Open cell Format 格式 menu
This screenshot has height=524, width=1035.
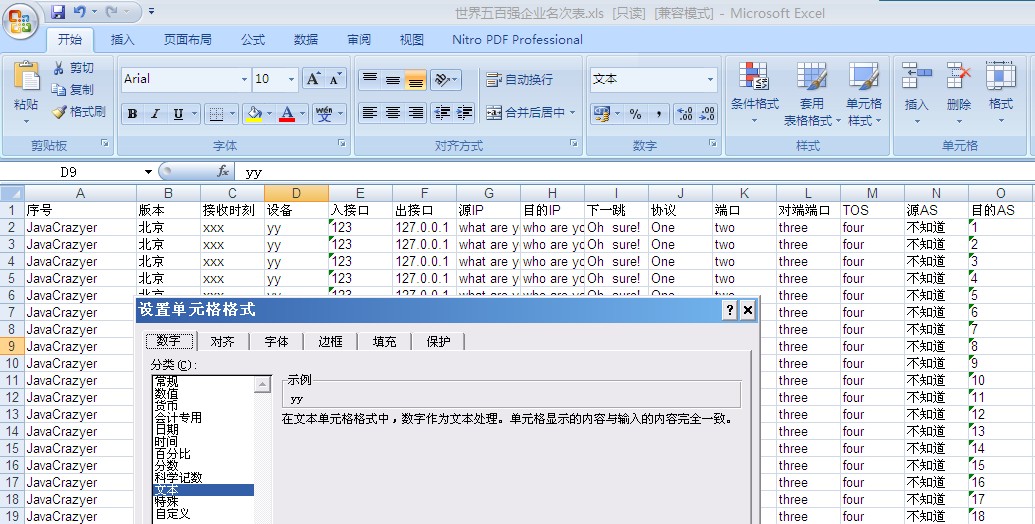pos(1001,93)
